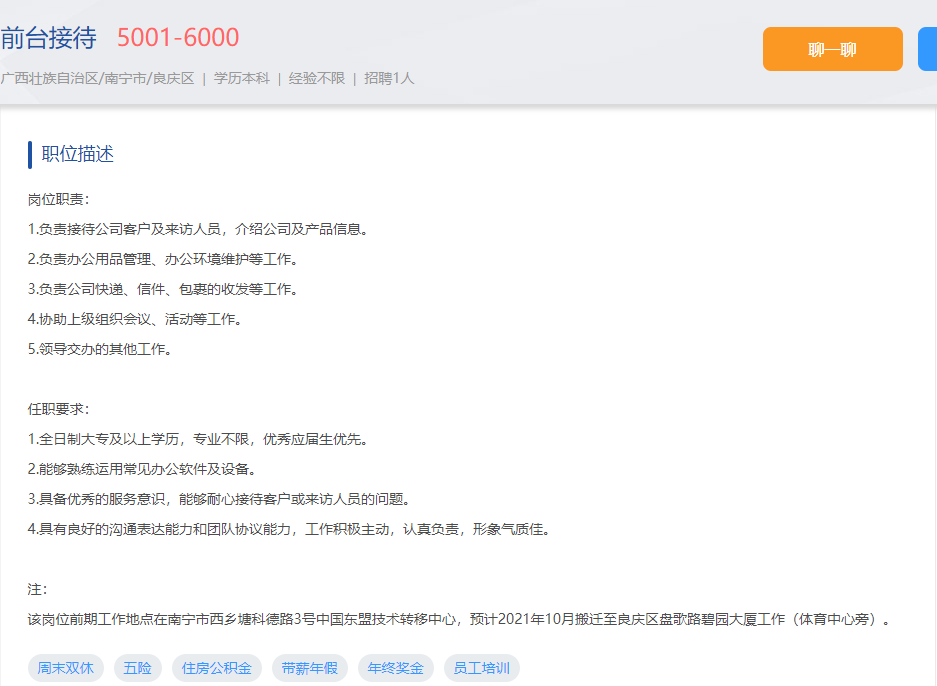Click requirement 4.具有良好的沟通表达能力
The image size is (937, 686).
(x=291, y=529)
